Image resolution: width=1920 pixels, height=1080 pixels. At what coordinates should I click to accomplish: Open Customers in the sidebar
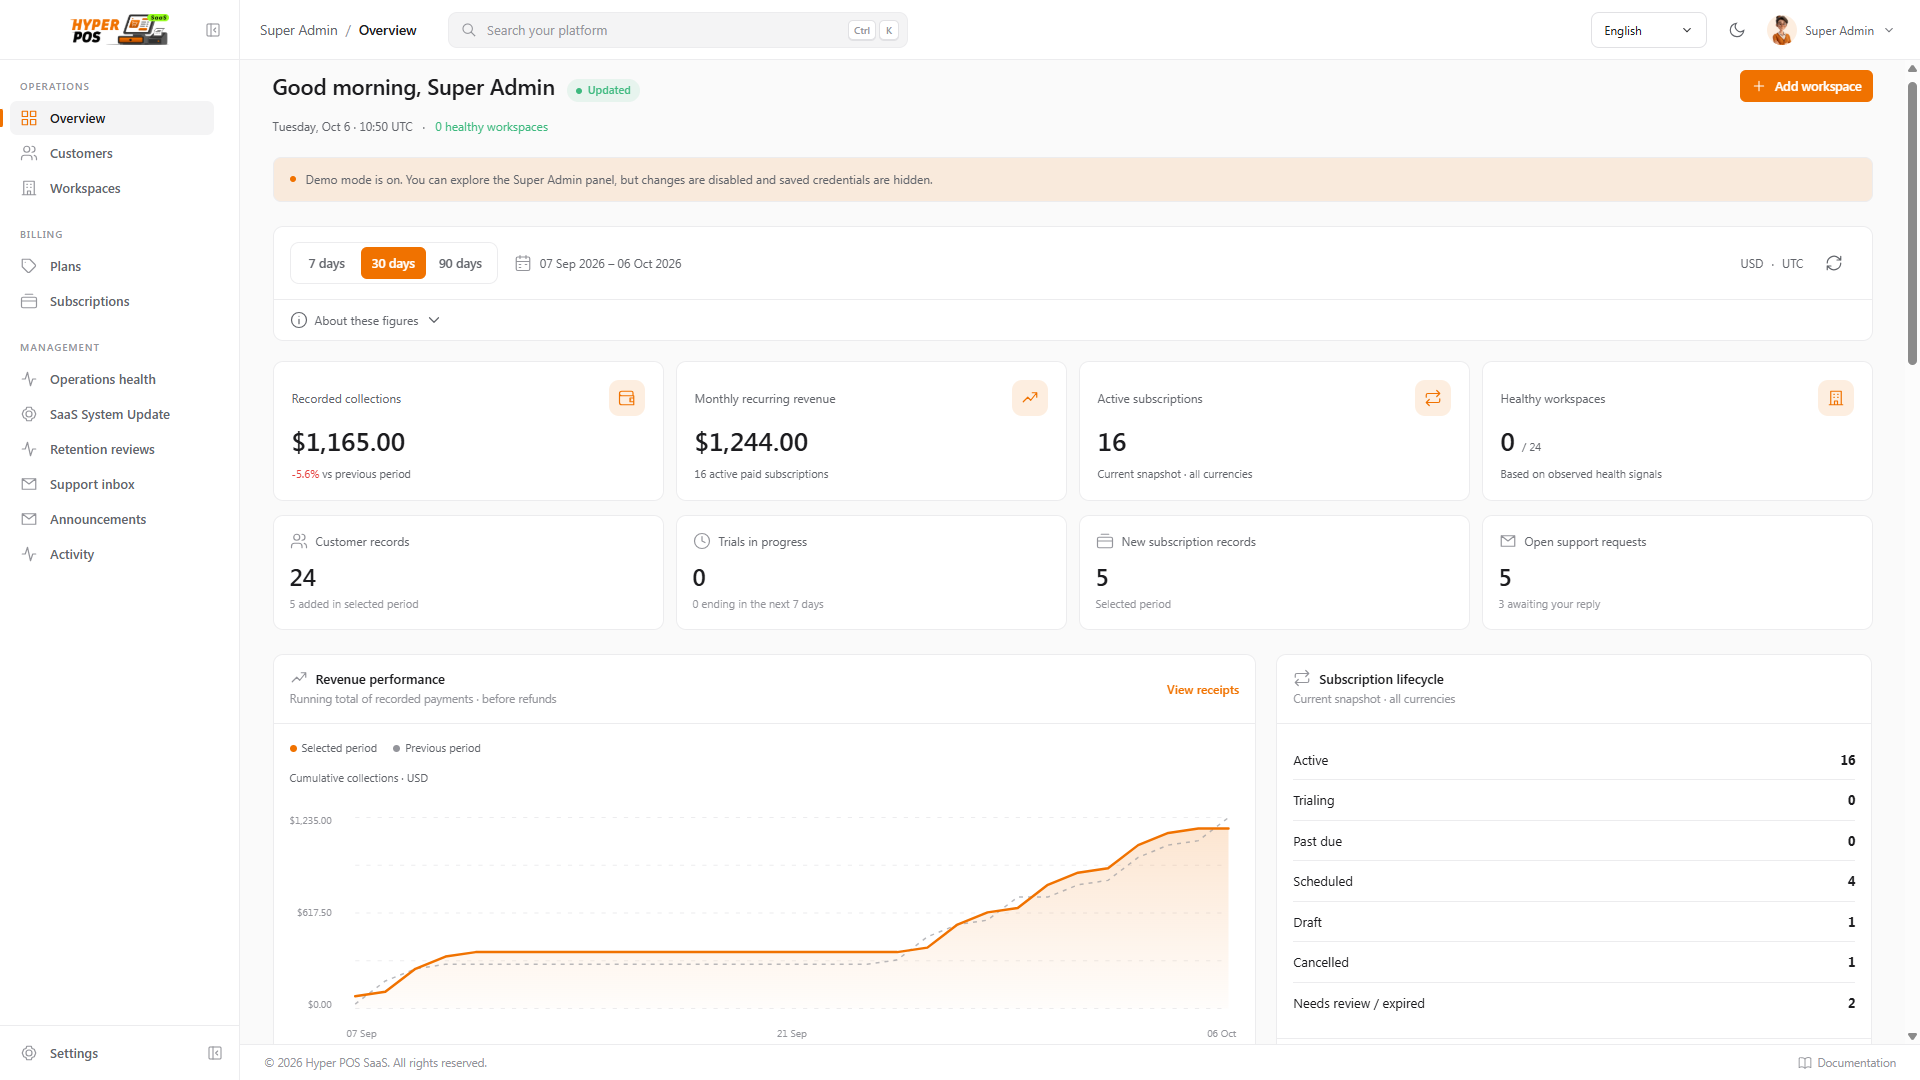(112, 153)
